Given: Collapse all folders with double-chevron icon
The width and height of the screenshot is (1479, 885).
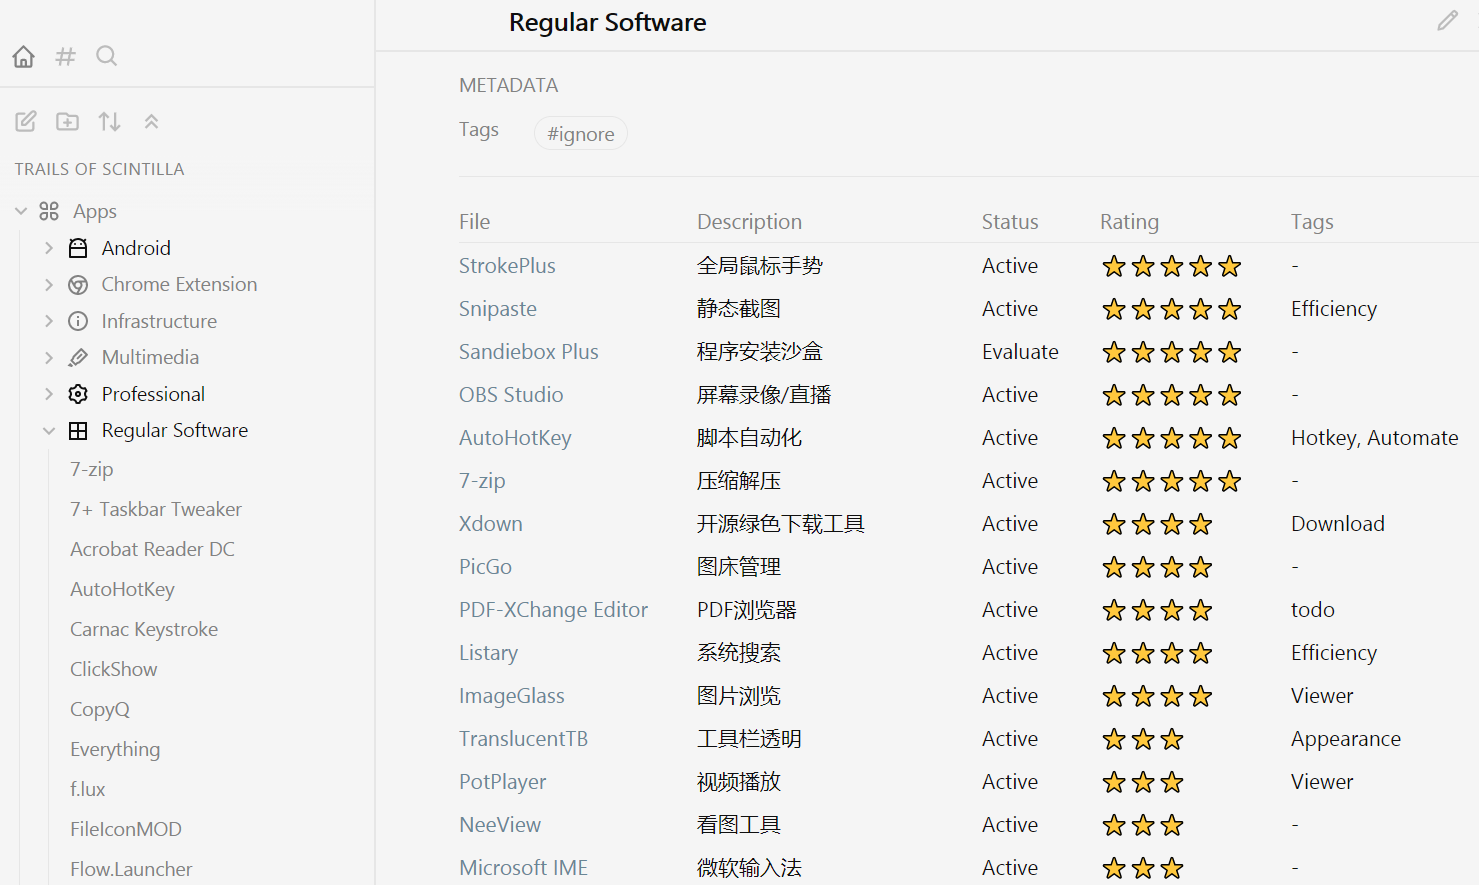Looking at the screenshot, I should coord(152,122).
